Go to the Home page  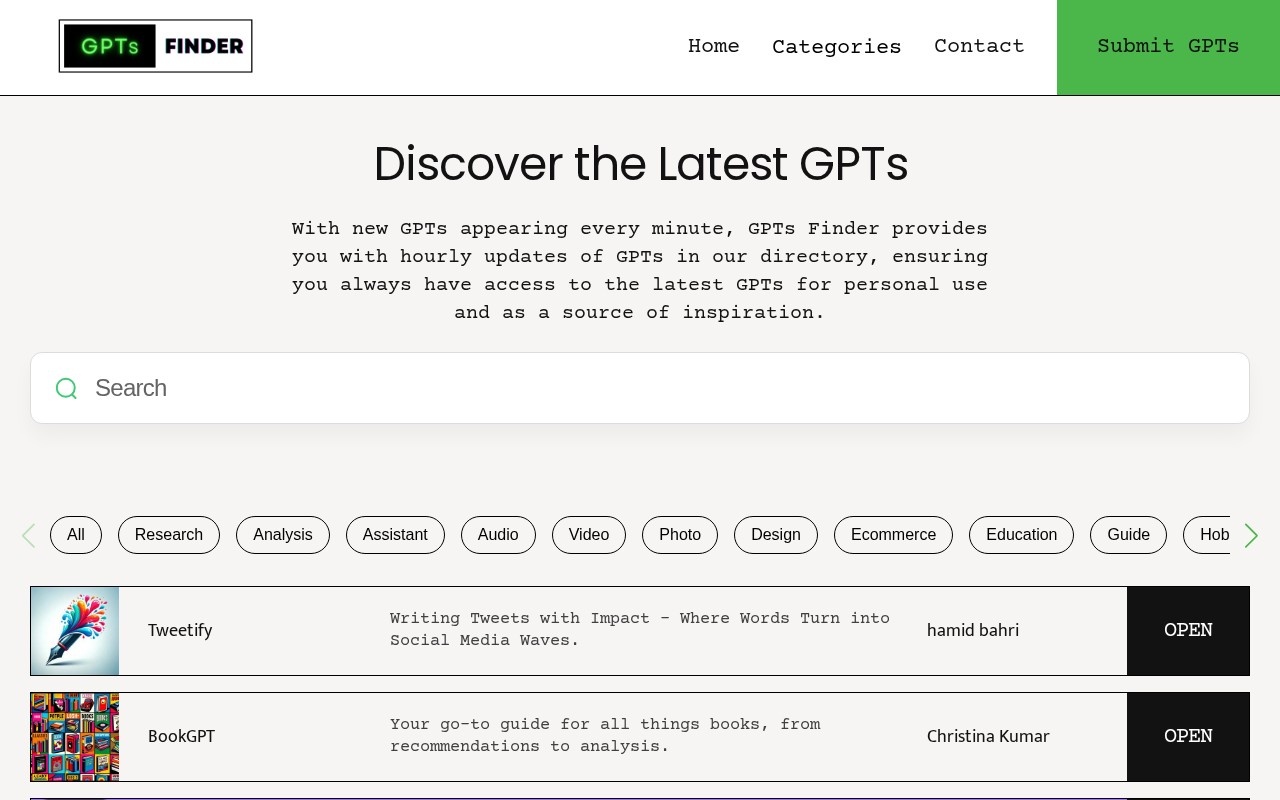tap(714, 46)
